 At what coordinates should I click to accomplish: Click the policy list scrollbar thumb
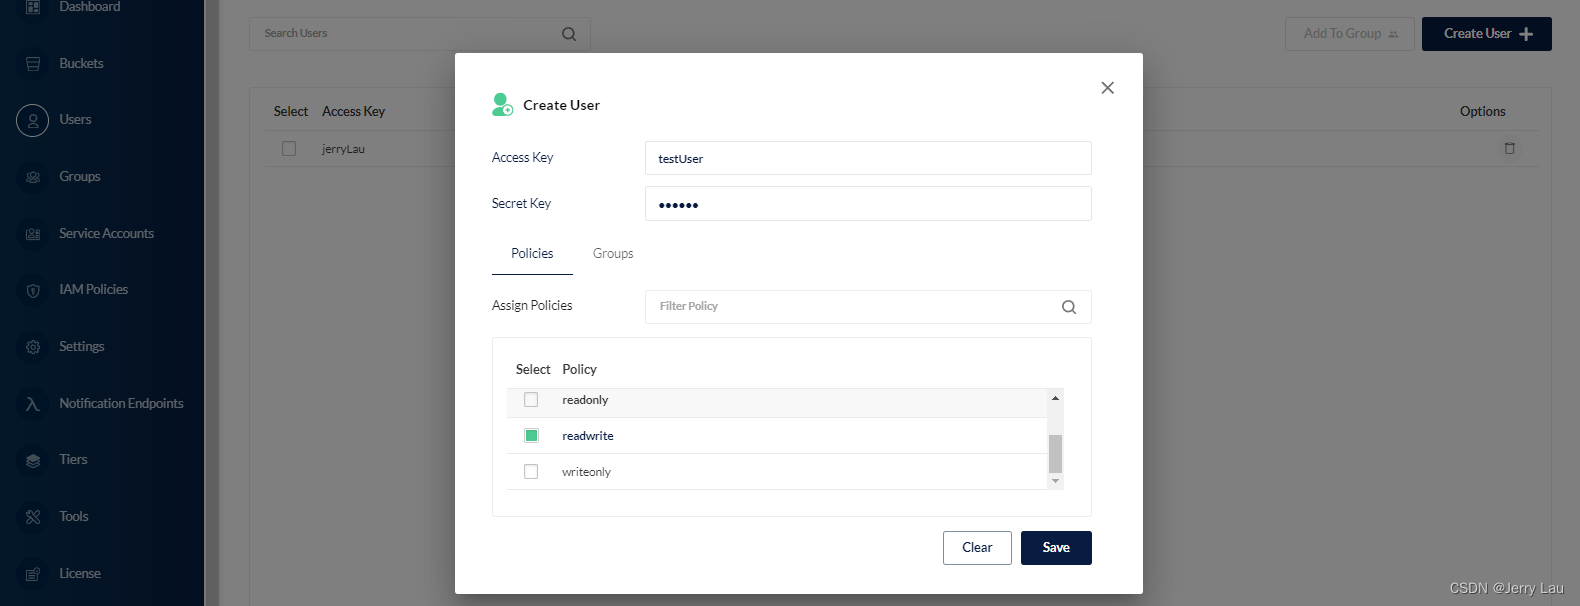(1055, 454)
